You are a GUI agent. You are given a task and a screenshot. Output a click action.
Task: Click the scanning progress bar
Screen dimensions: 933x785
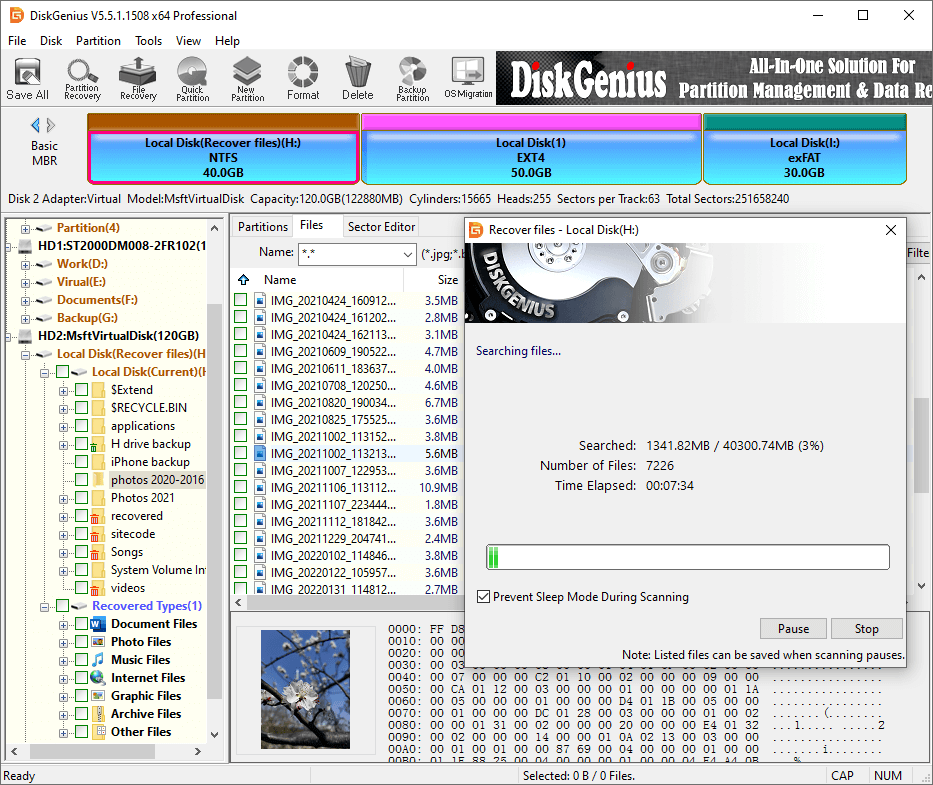[688, 557]
